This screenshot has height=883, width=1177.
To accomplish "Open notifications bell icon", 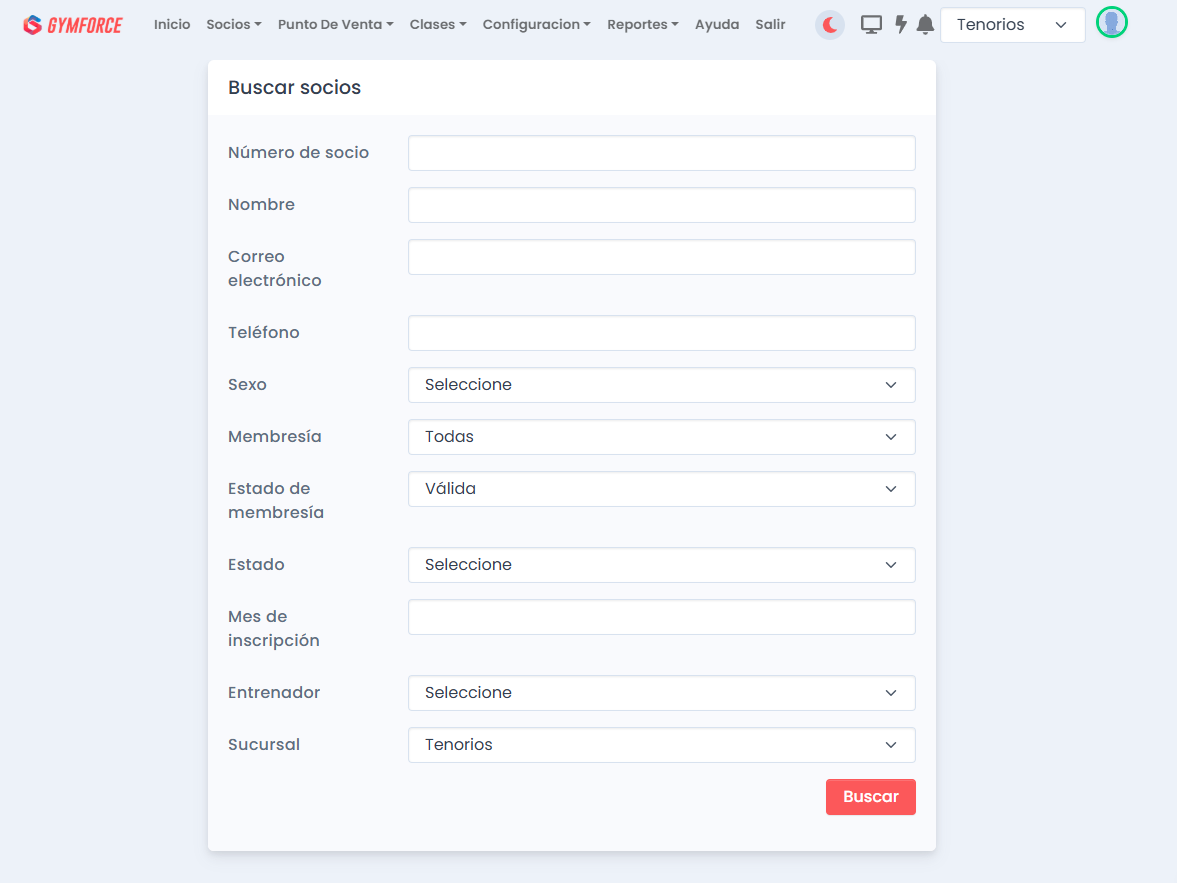I will 925,25.
